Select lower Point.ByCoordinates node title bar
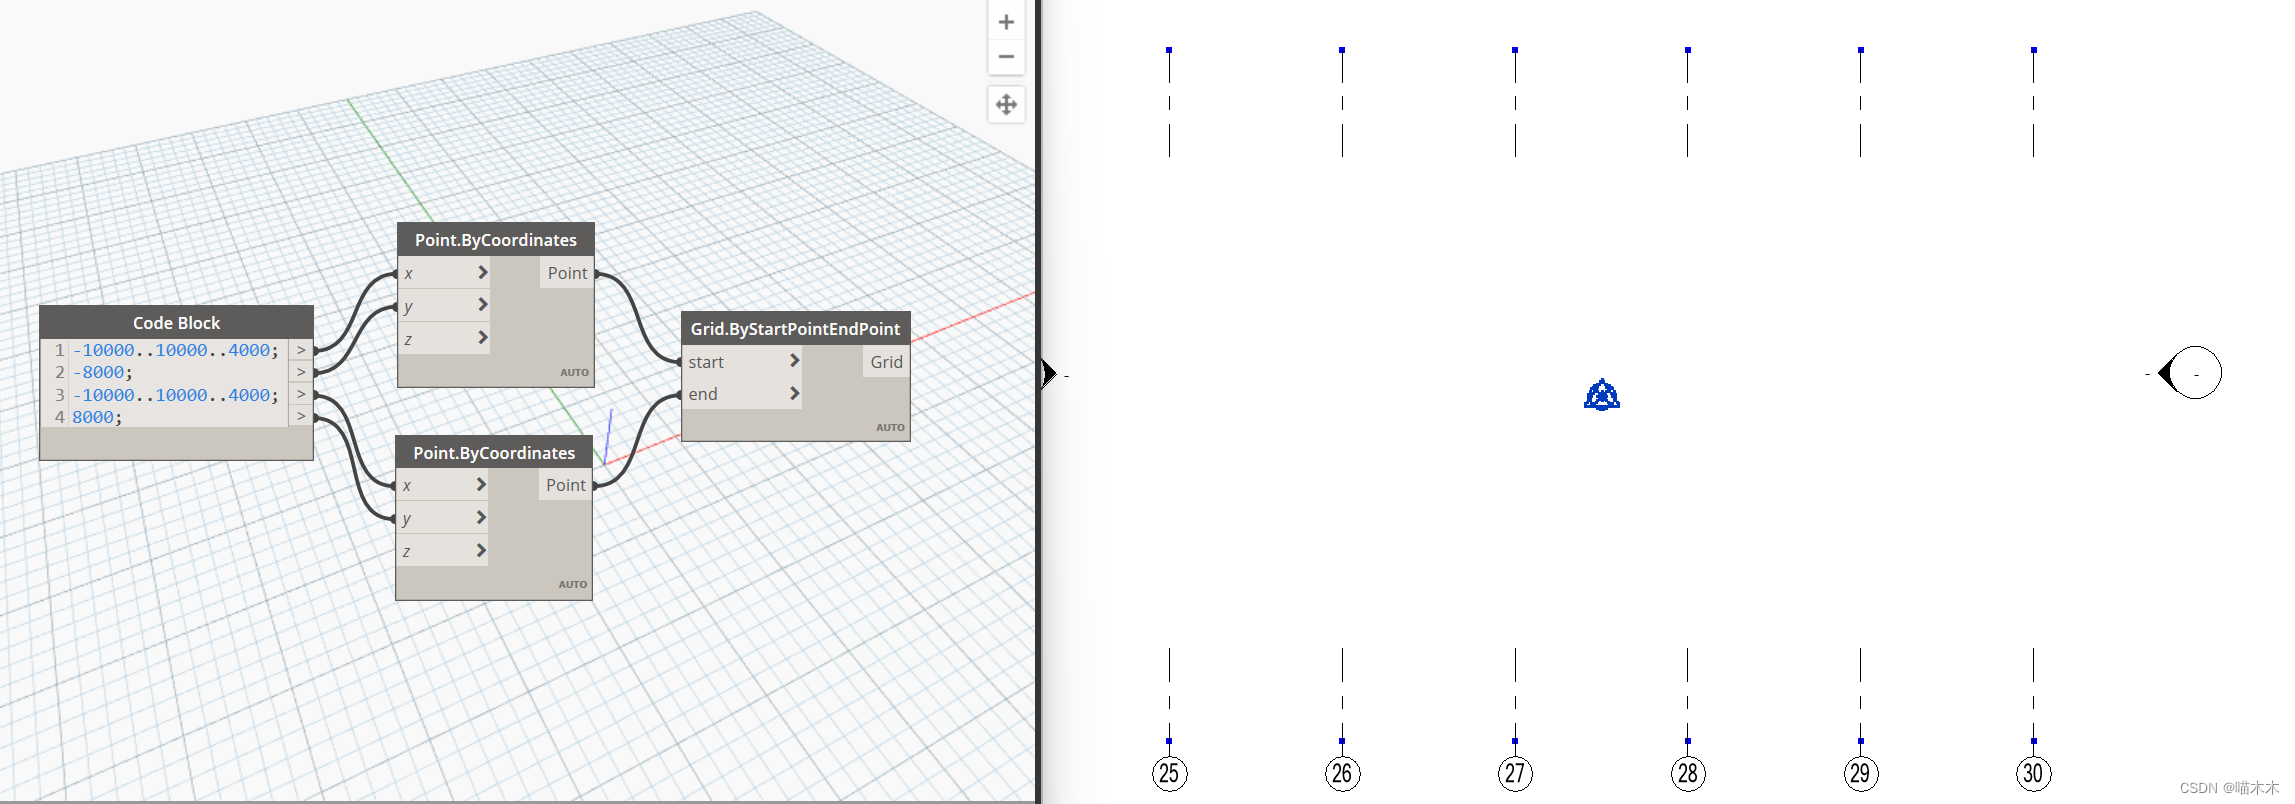This screenshot has height=804, width=2295. tap(494, 453)
